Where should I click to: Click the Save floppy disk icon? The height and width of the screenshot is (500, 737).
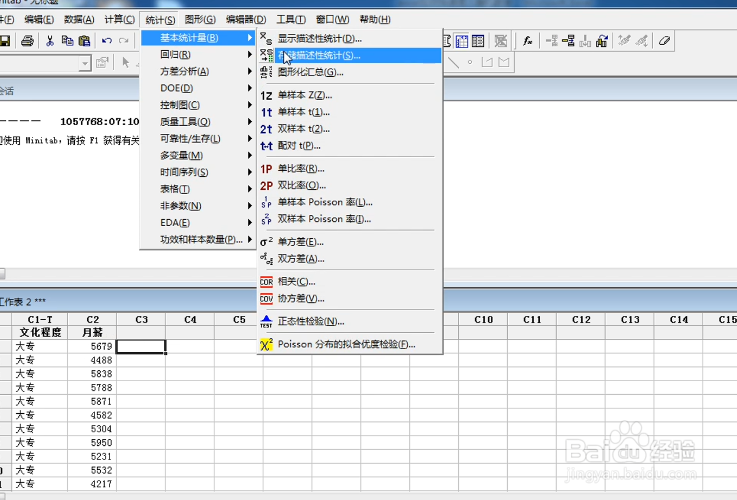5,41
